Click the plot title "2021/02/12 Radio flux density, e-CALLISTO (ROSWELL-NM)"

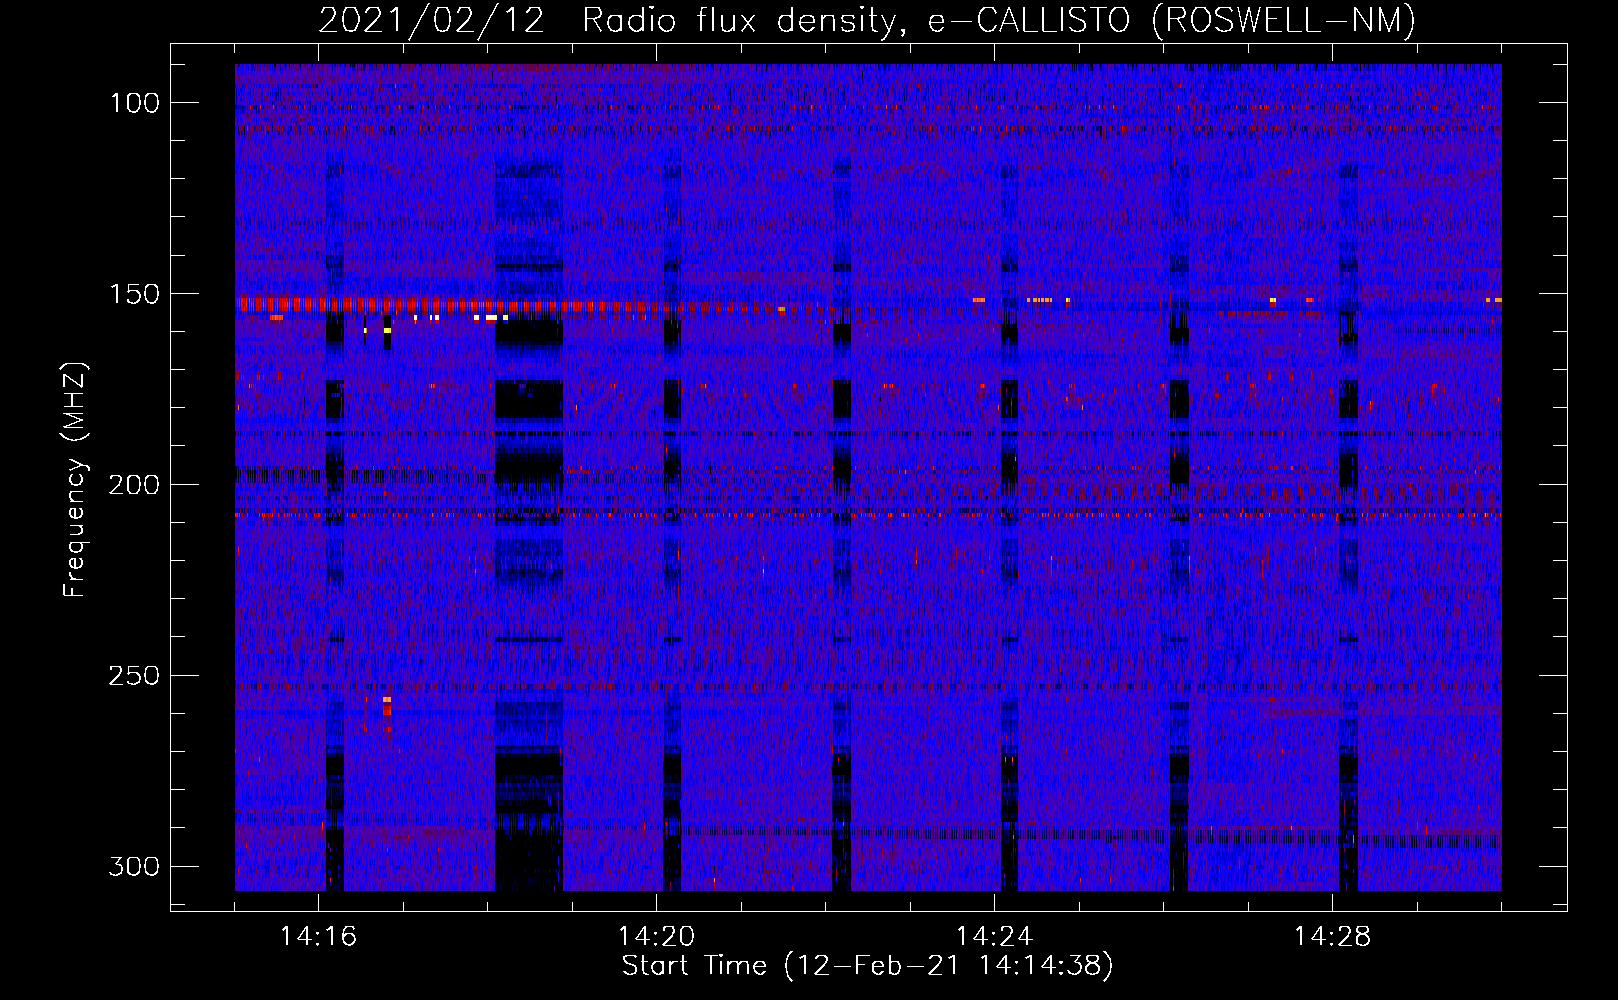[x=867, y=20]
